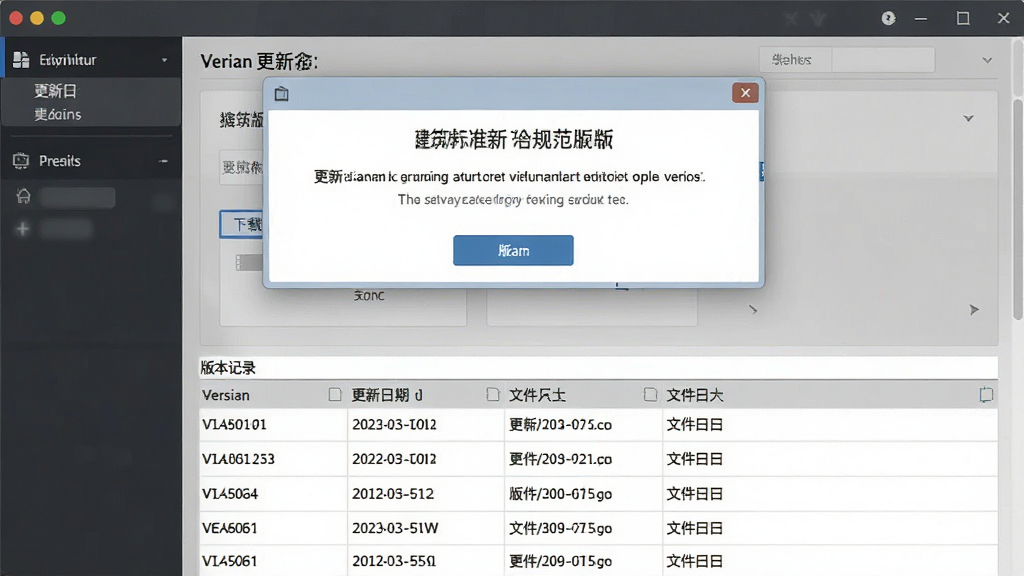Select the 更新日 sidebar item

56,91
